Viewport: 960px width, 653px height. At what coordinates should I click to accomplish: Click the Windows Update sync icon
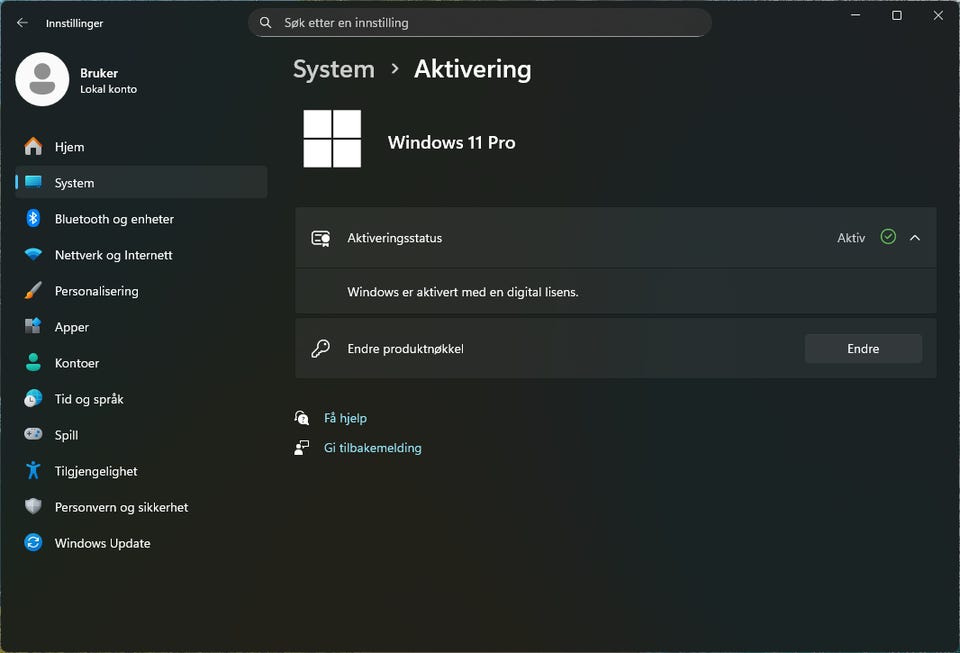34,543
